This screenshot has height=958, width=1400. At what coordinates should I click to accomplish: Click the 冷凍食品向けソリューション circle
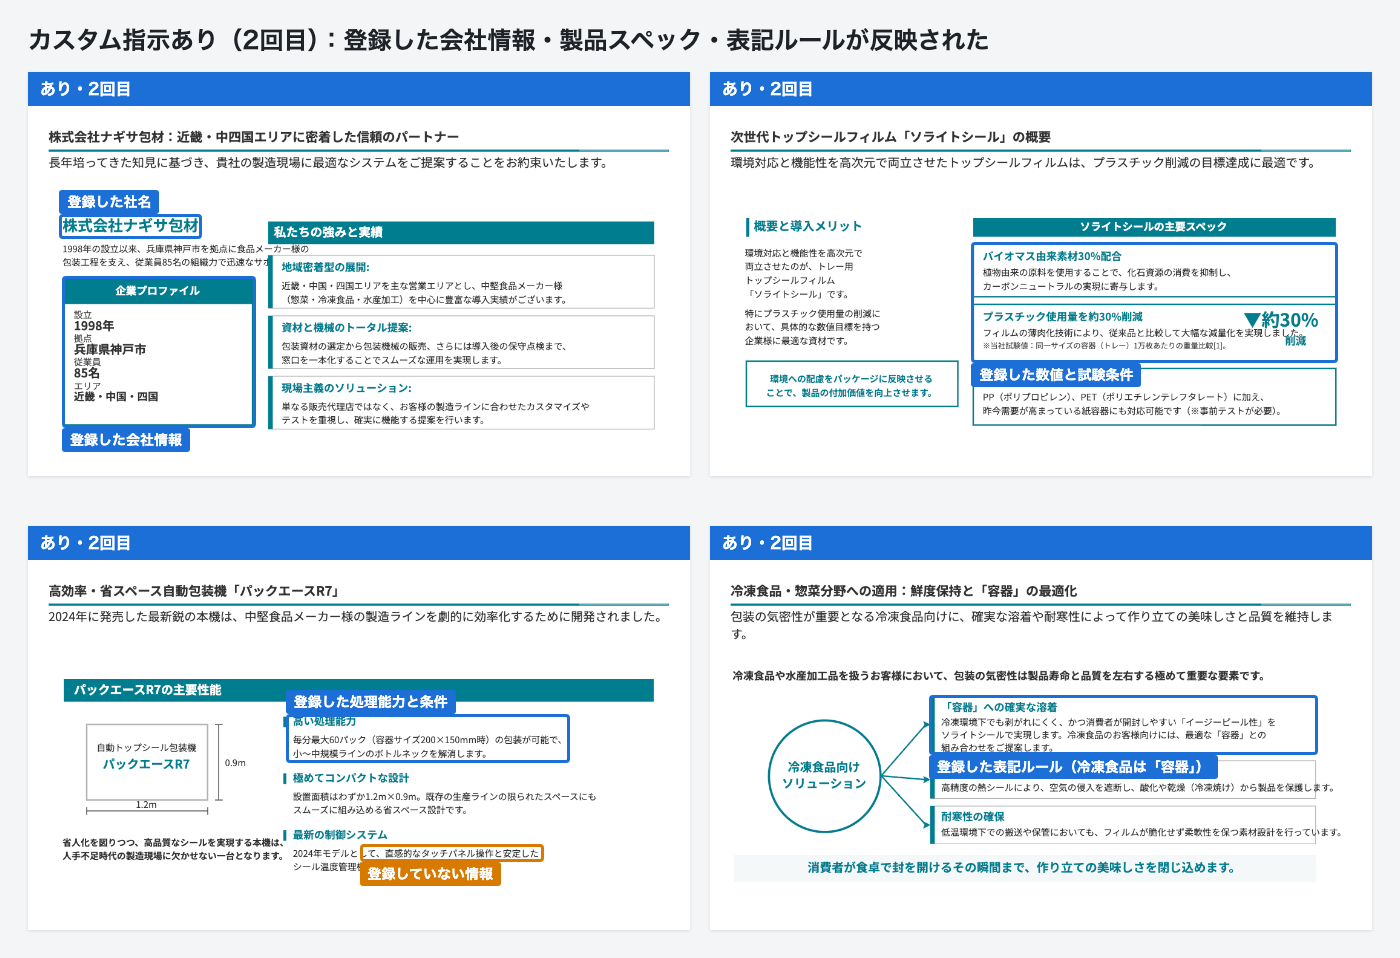(x=824, y=775)
